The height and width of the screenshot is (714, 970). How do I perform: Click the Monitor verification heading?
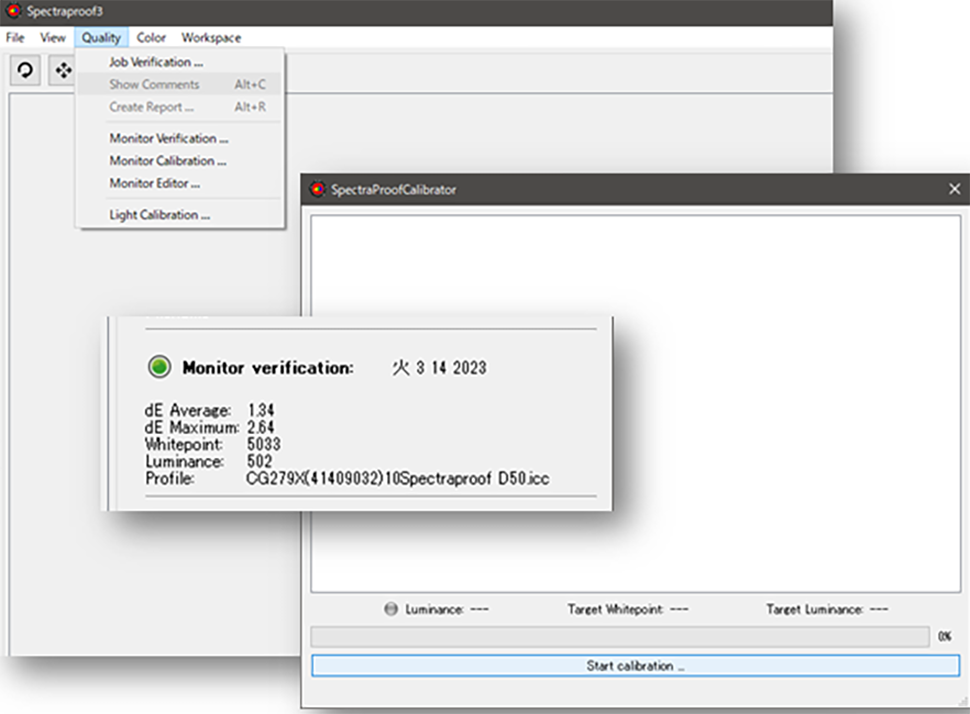coord(268,368)
